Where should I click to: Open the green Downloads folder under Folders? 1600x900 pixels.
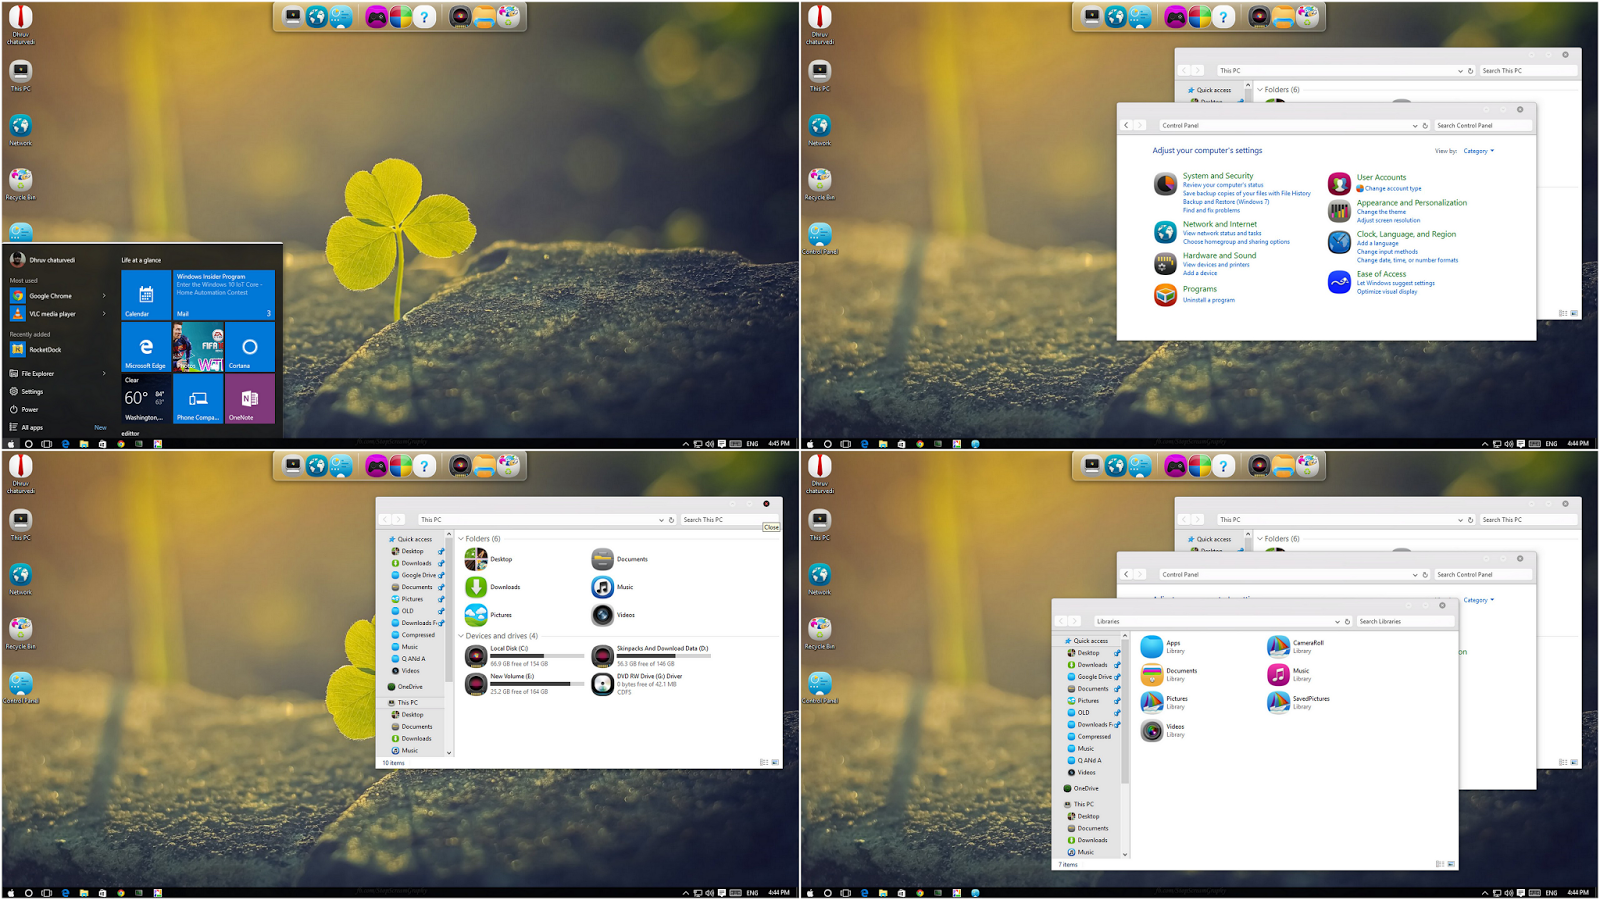click(x=493, y=587)
